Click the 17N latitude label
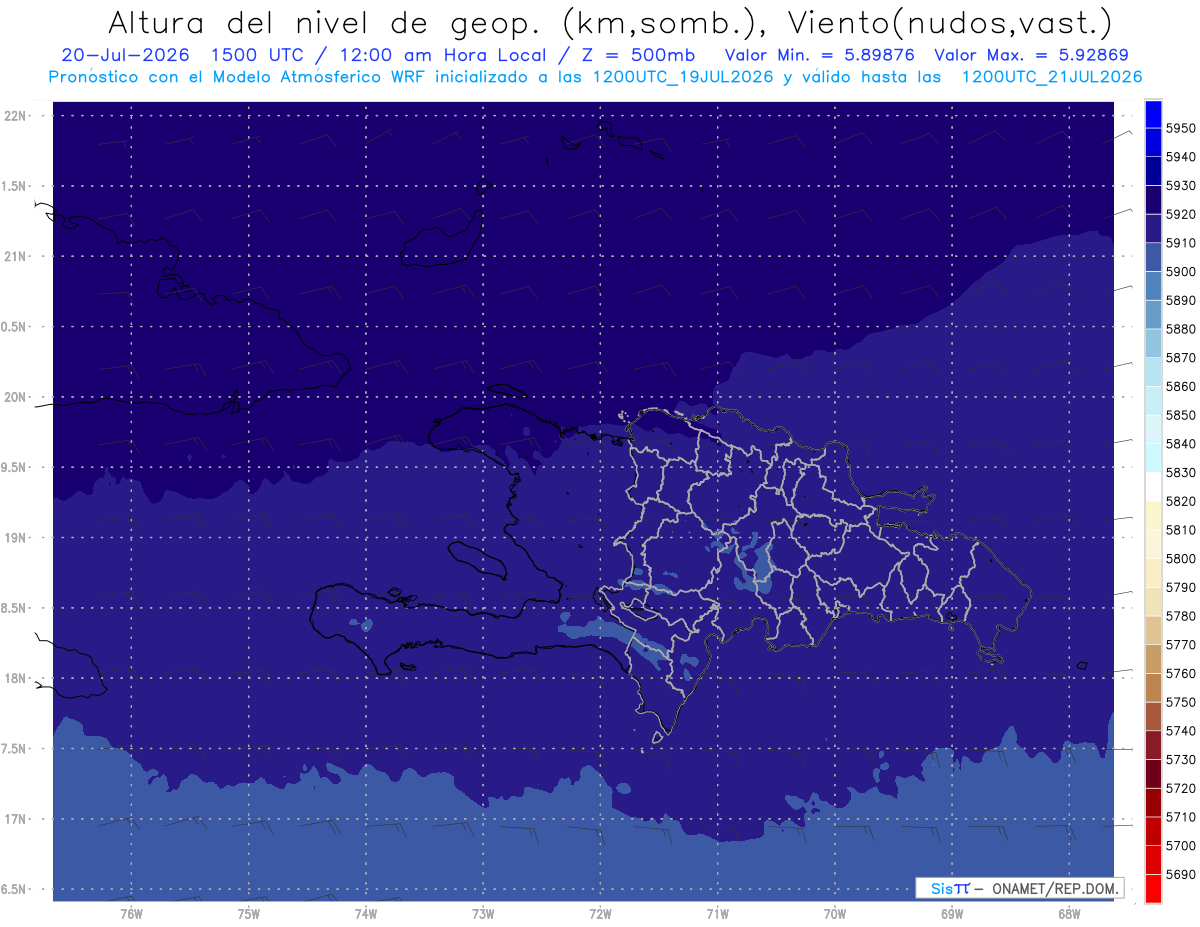The height and width of the screenshot is (927, 1200). (17, 820)
